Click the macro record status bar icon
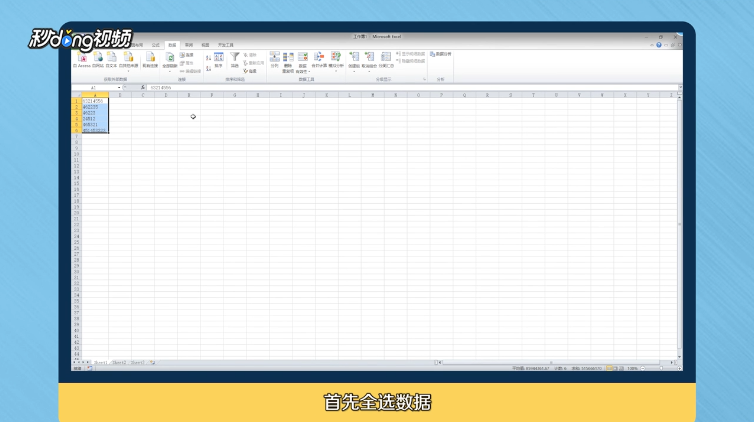754x422 pixels. tap(89, 368)
